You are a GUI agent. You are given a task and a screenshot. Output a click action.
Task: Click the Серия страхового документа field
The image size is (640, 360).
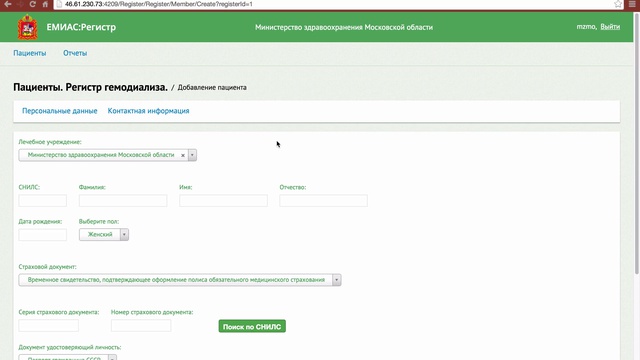pos(49,325)
